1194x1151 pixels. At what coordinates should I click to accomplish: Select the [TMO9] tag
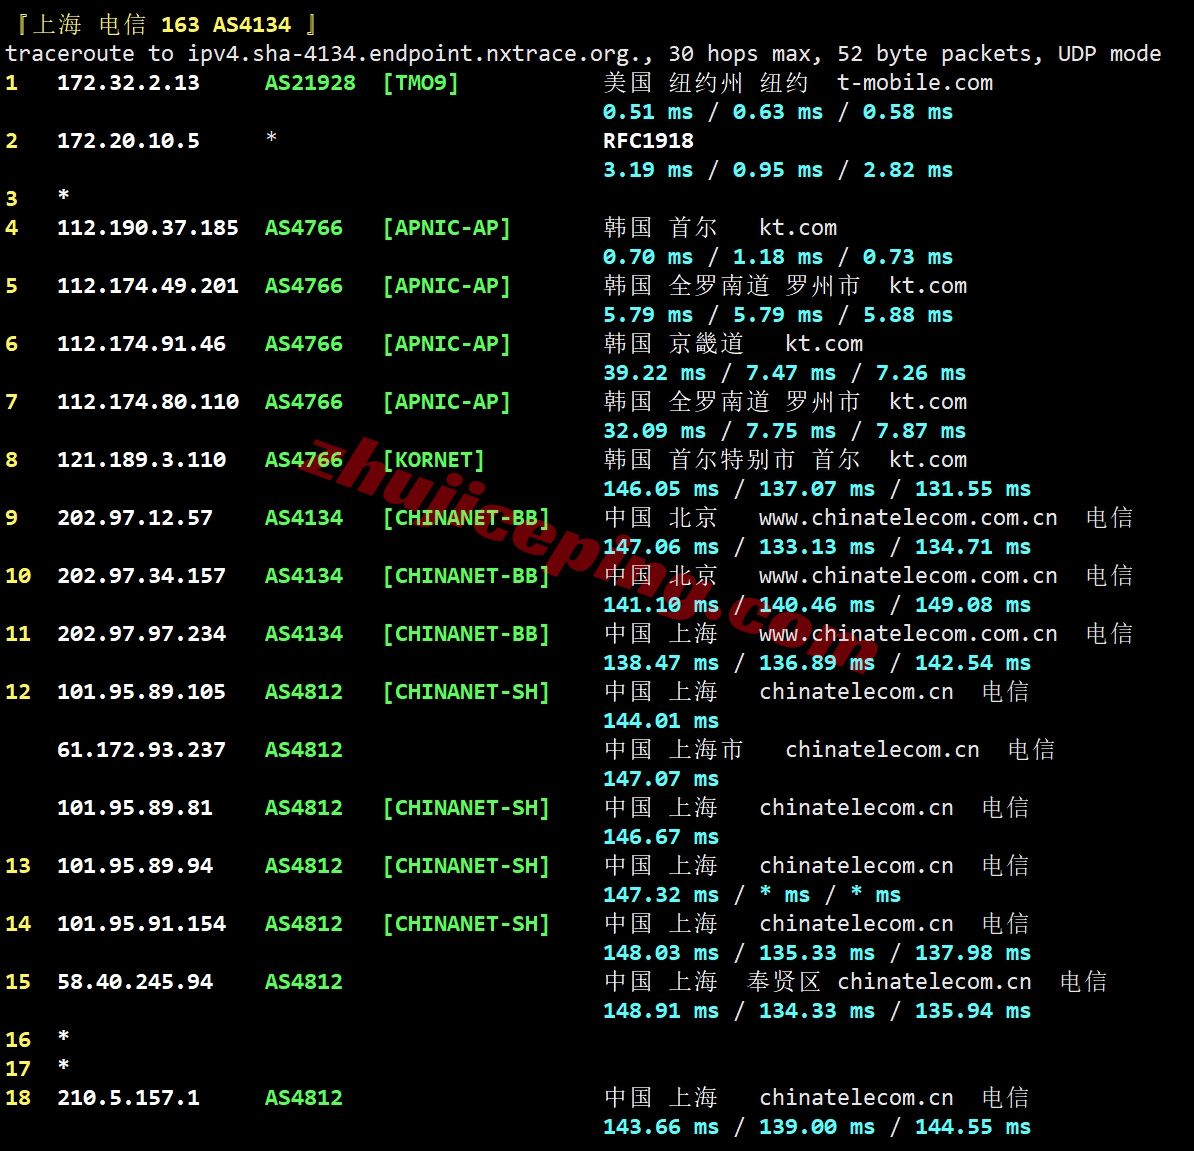420,82
